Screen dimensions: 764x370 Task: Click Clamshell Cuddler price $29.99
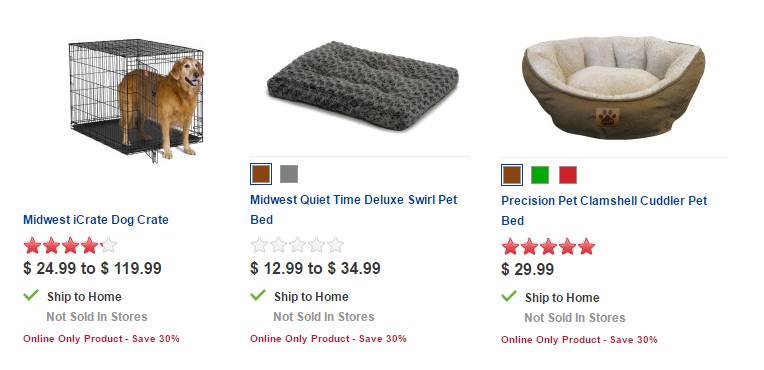528,269
